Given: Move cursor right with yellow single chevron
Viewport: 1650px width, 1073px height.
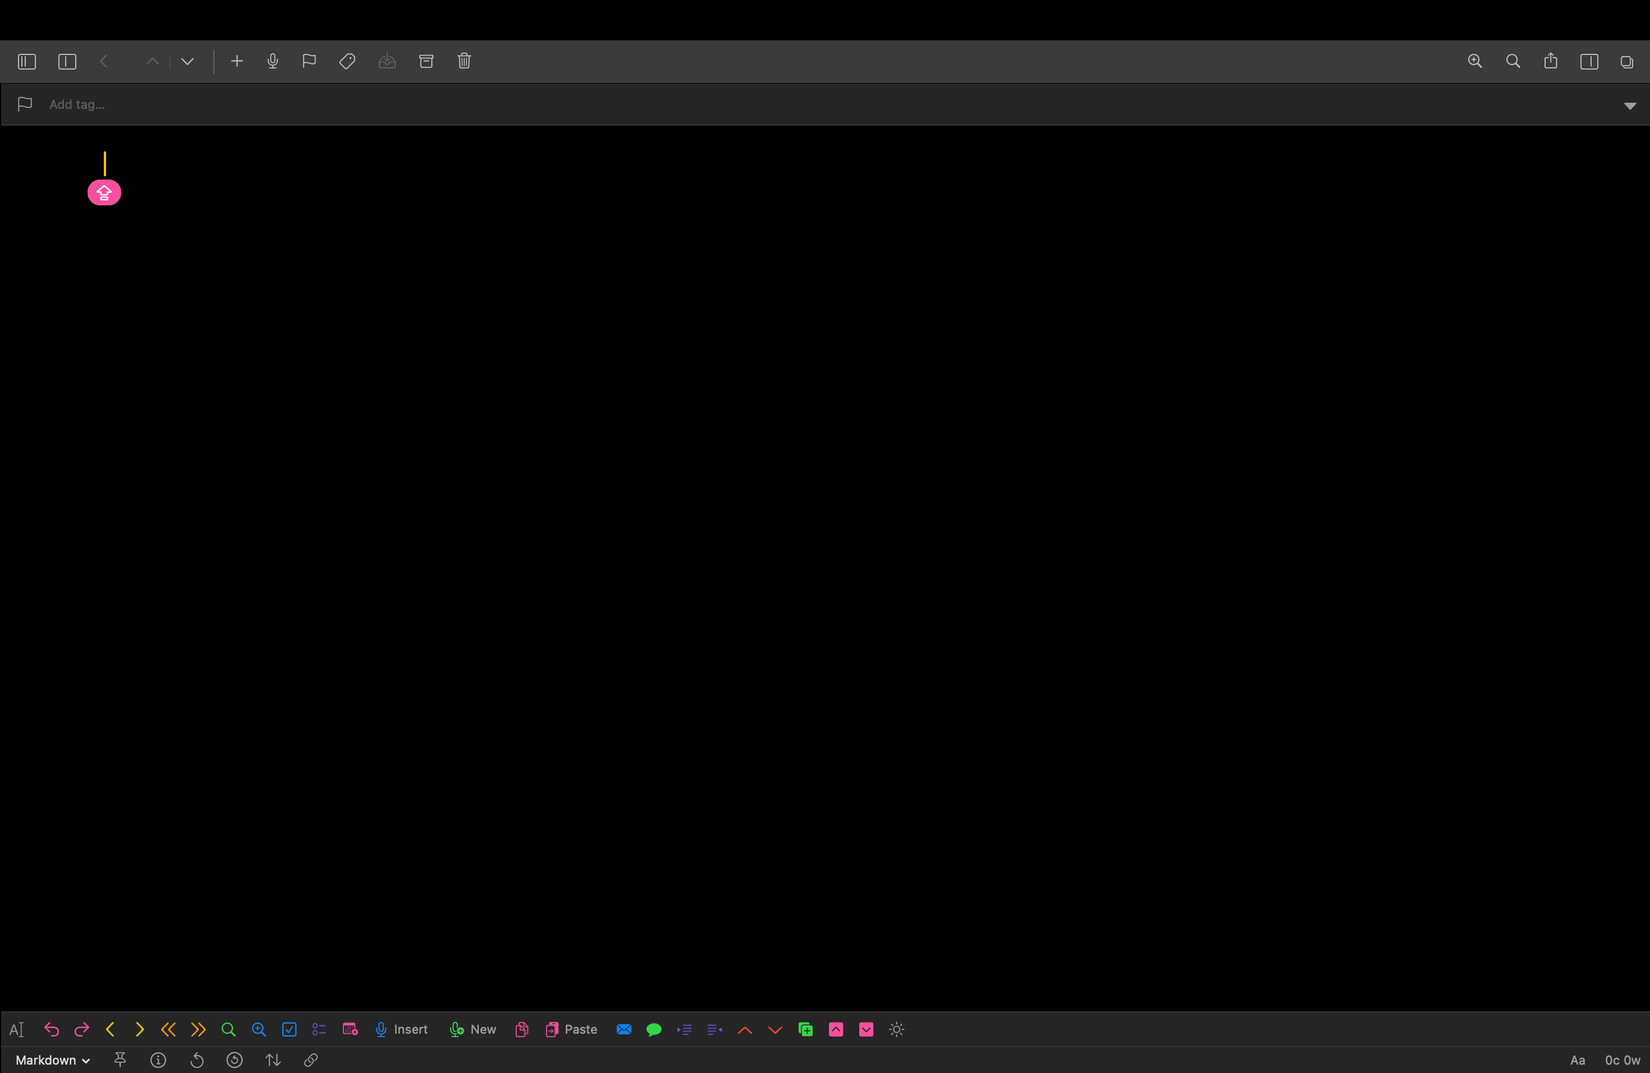Looking at the screenshot, I should coord(139,1029).
